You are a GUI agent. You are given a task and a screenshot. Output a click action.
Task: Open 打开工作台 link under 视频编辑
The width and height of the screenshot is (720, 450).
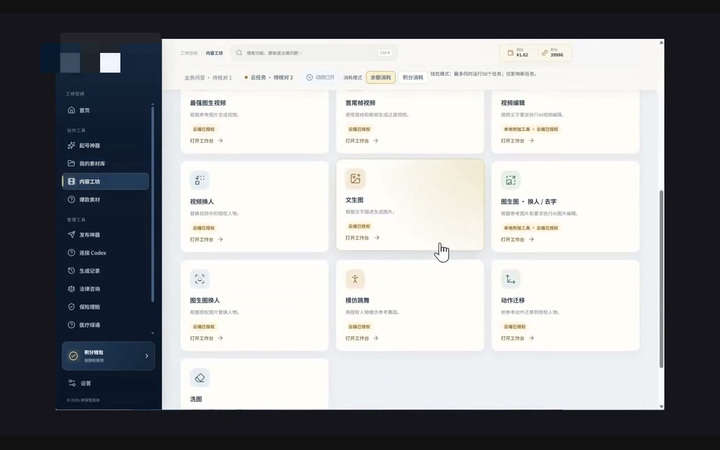tap(518, 141)
